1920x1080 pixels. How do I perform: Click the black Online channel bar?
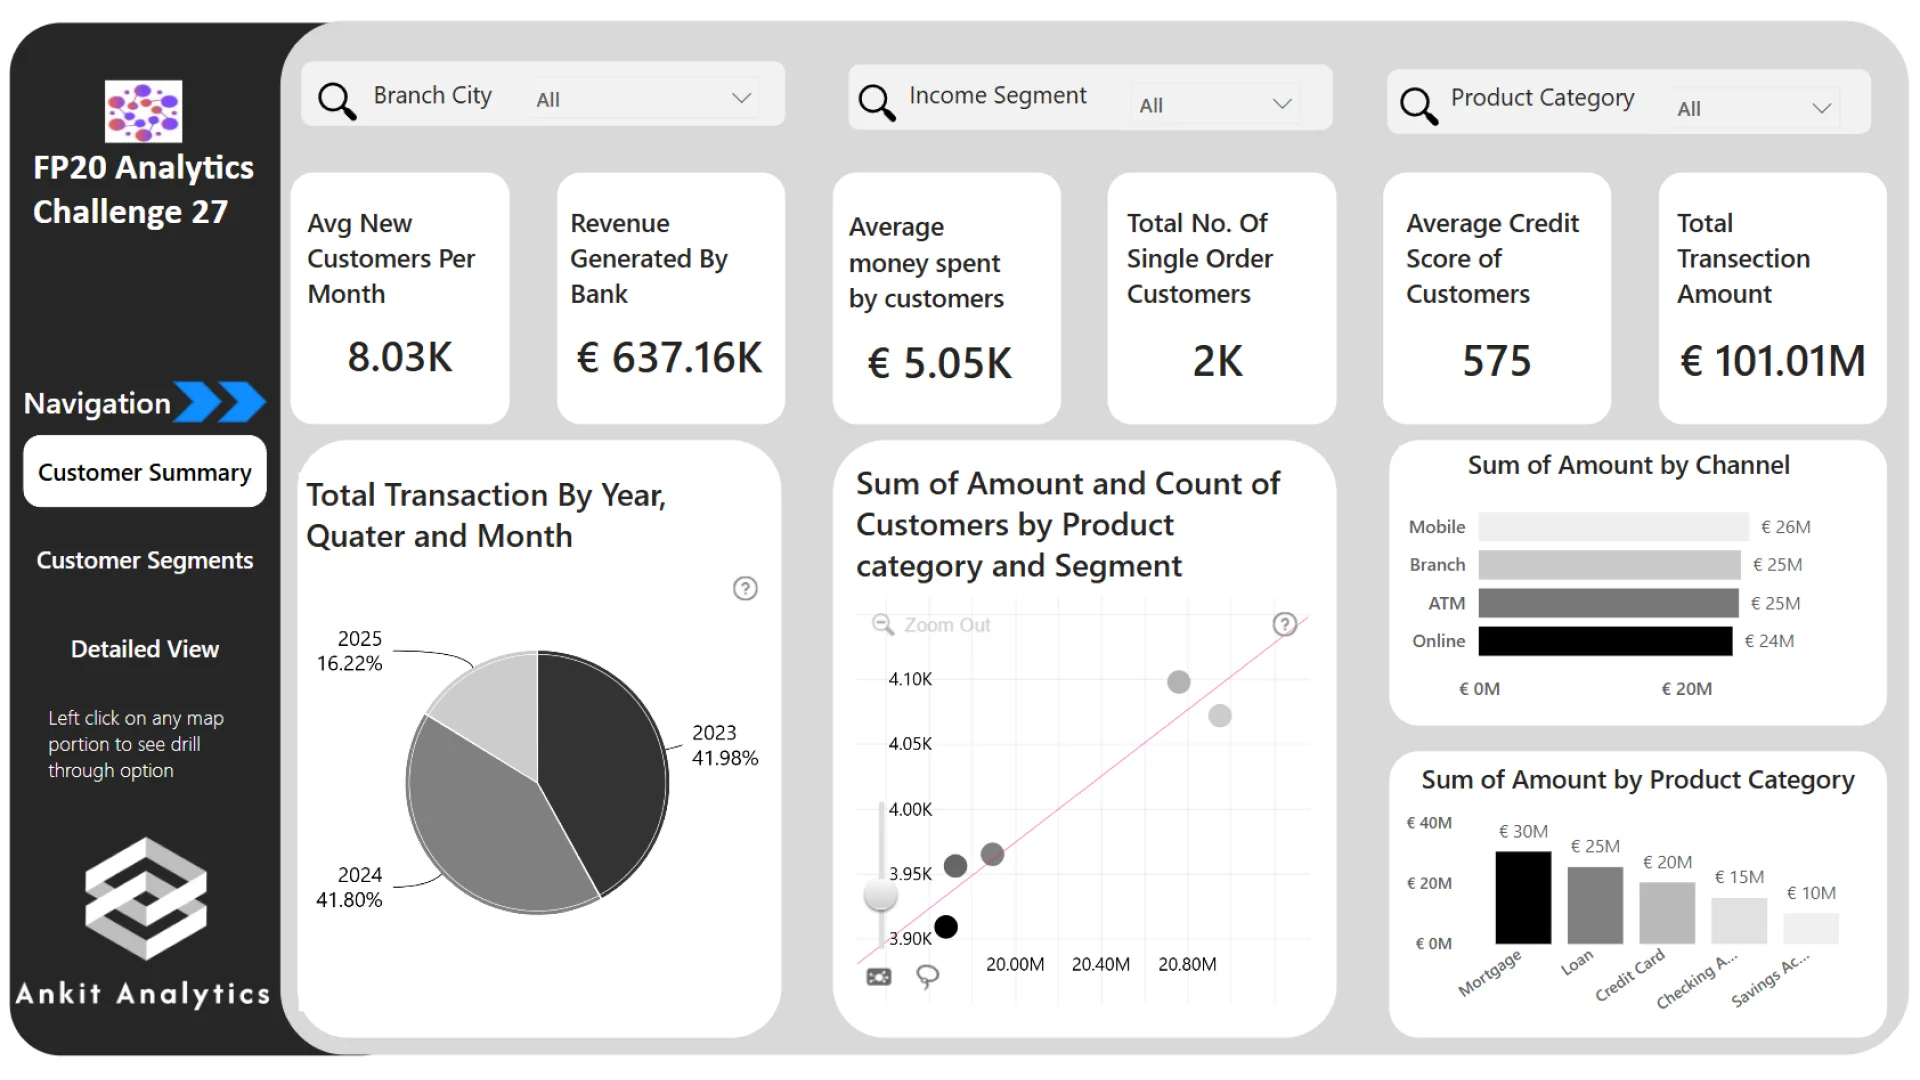[x=1605, y=641]
